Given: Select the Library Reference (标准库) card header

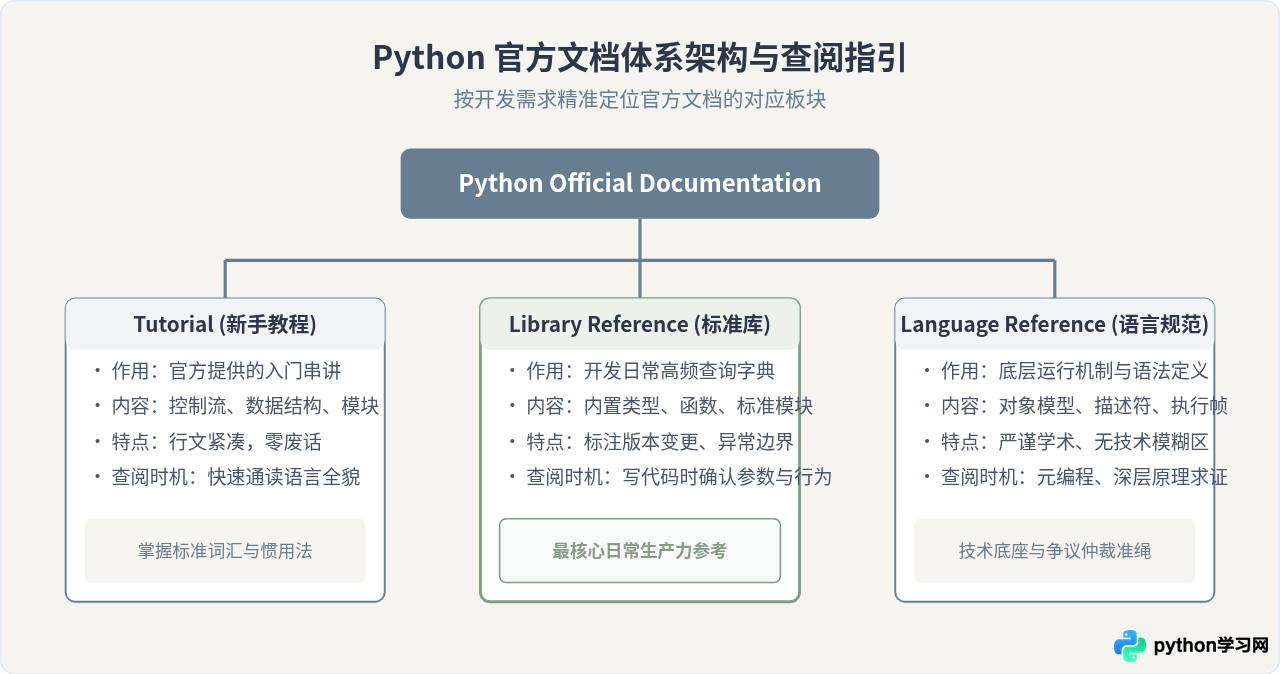Looking at the screenshot, I should [x=640, y=324].
